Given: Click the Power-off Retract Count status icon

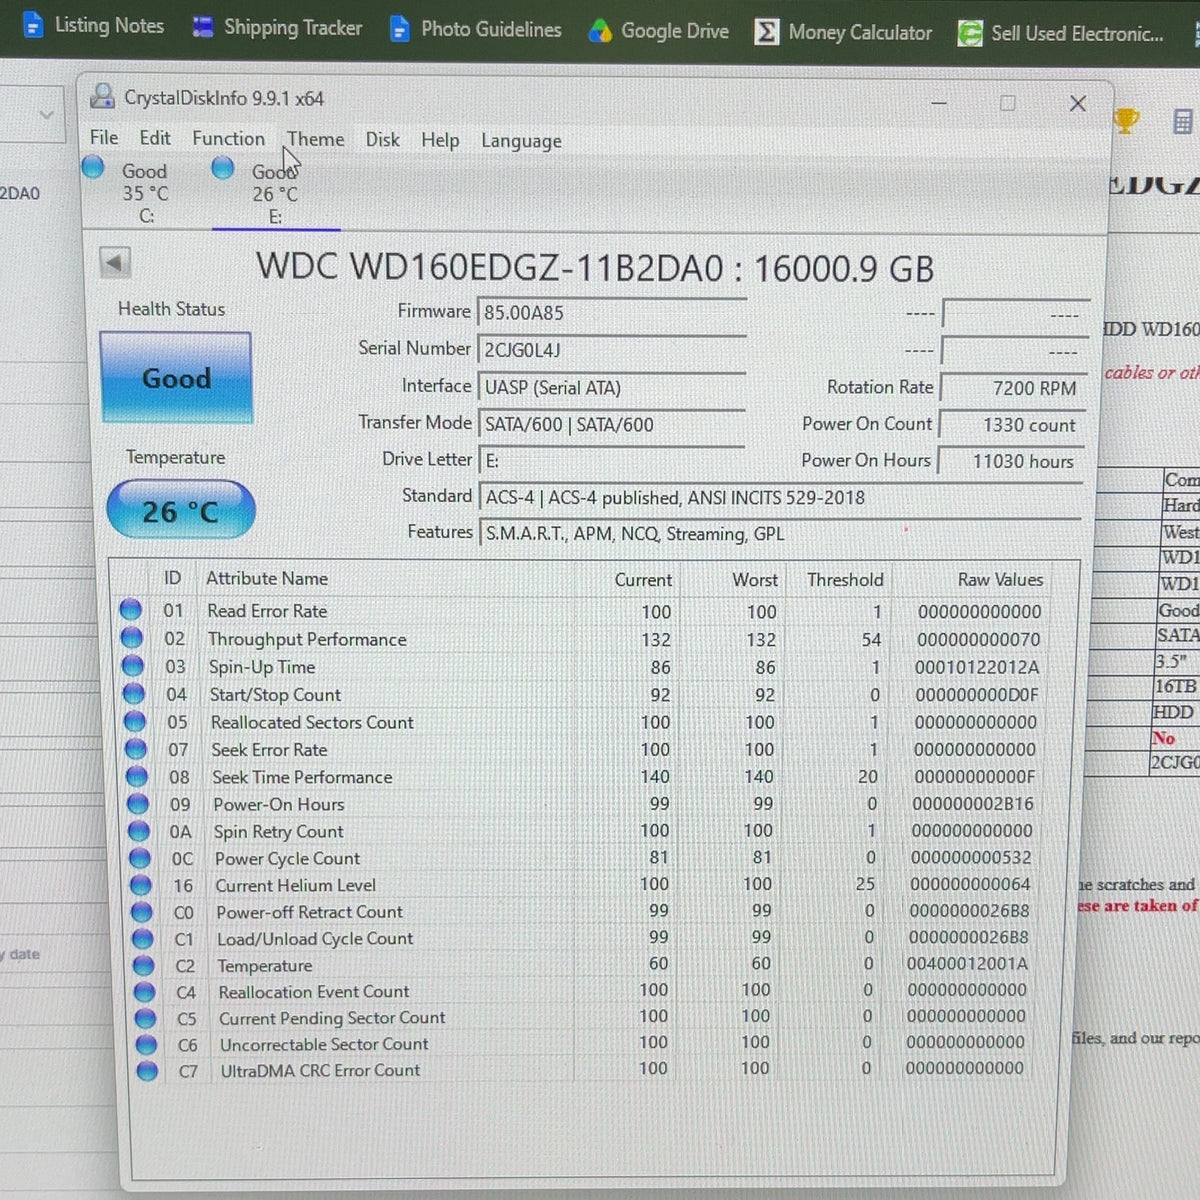Looking at the screenshot, I should [x=141, y=911].
